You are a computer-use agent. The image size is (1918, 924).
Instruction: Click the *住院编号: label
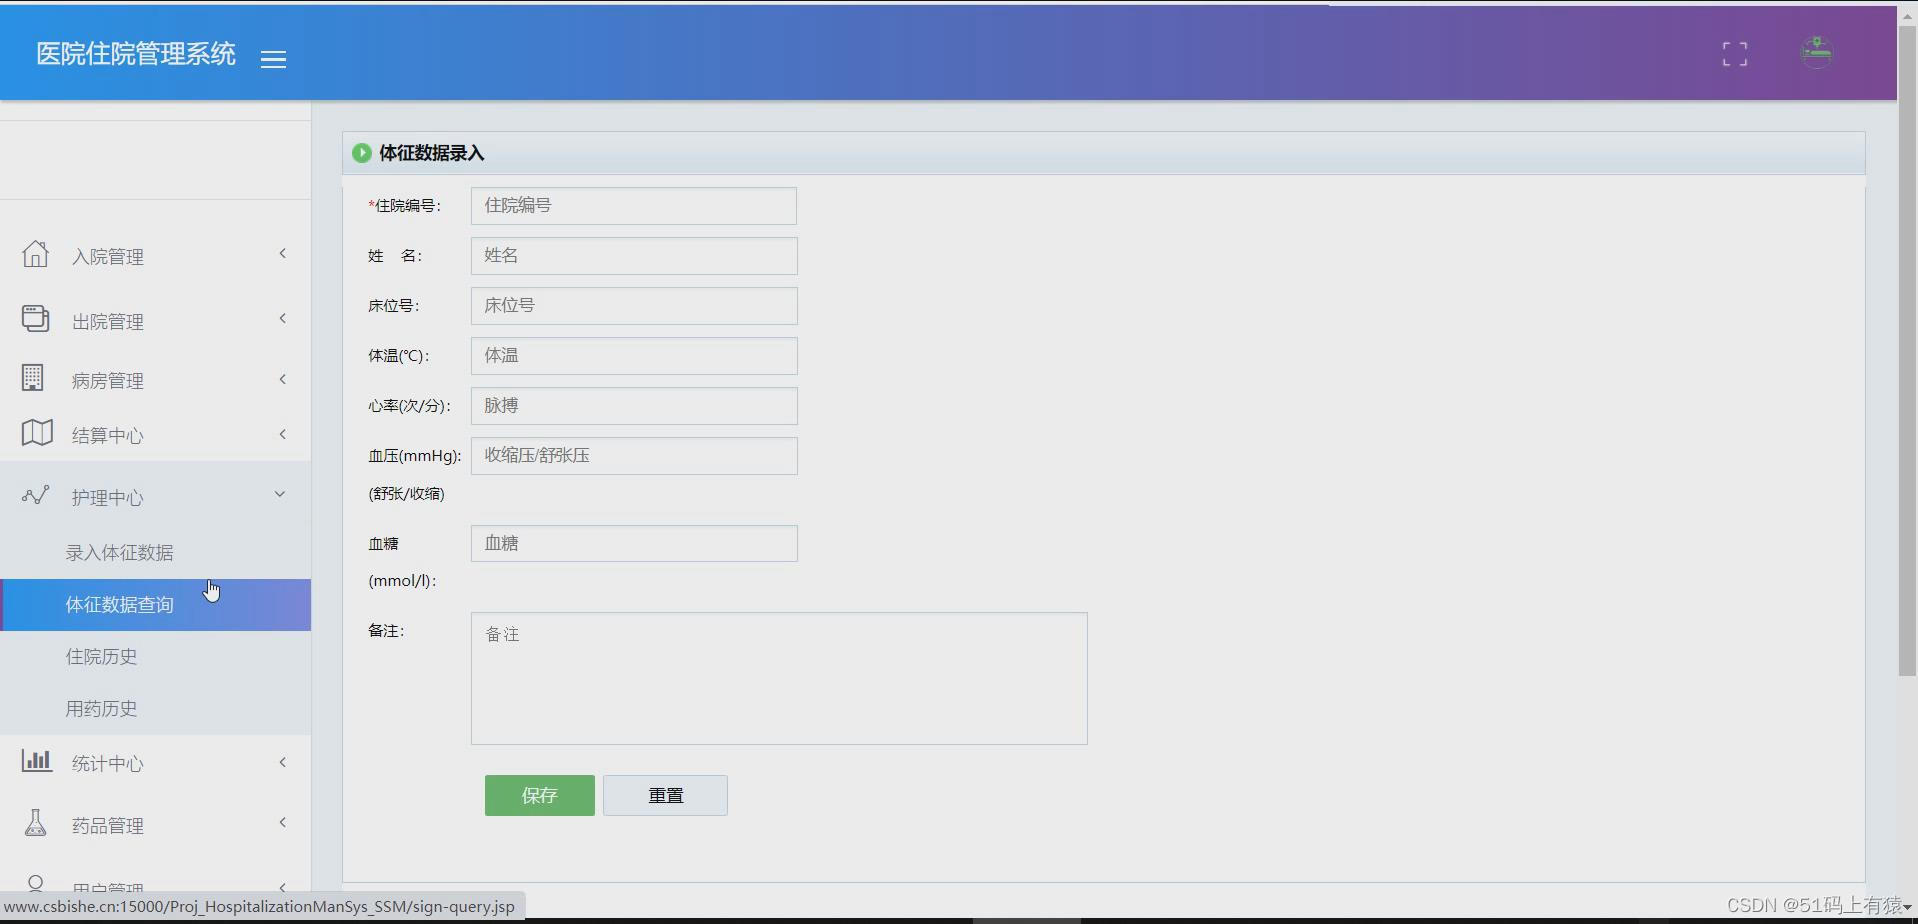pos(405,206)
